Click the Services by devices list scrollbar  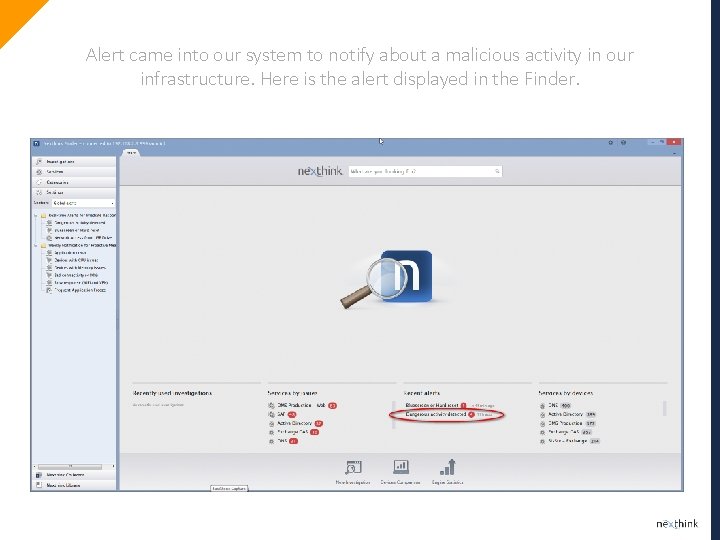coord(664,408)
